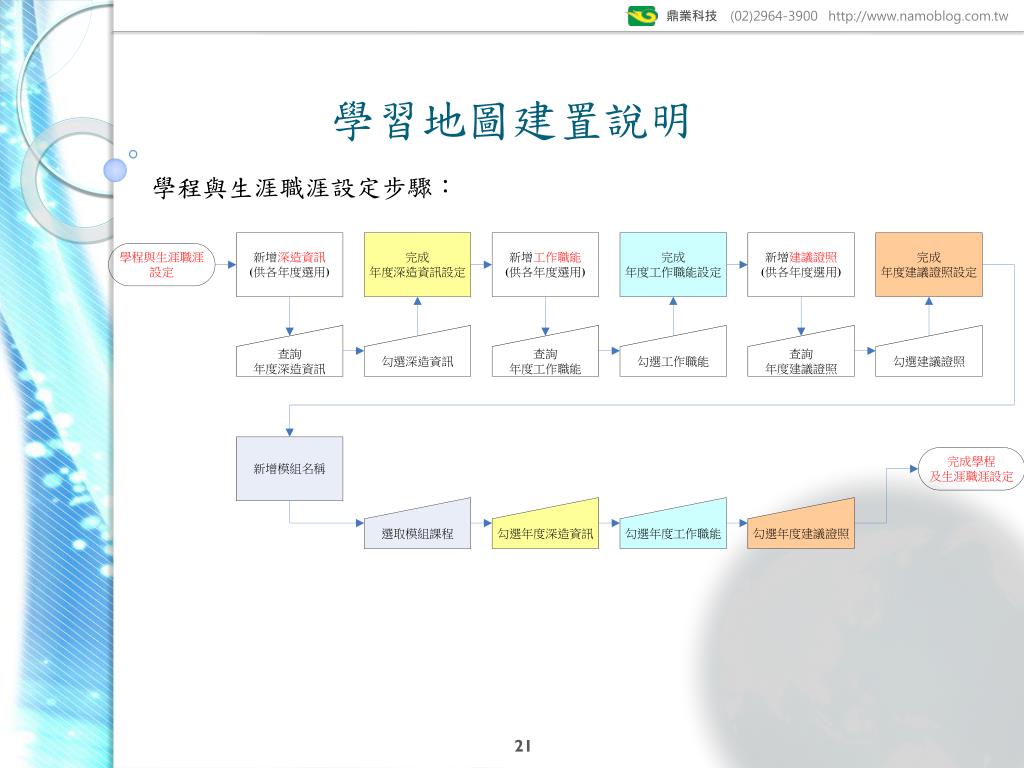Select the 新增工作職能 flowchart box
This screenshot has width=1024, height=768.
tap(545, 264)
